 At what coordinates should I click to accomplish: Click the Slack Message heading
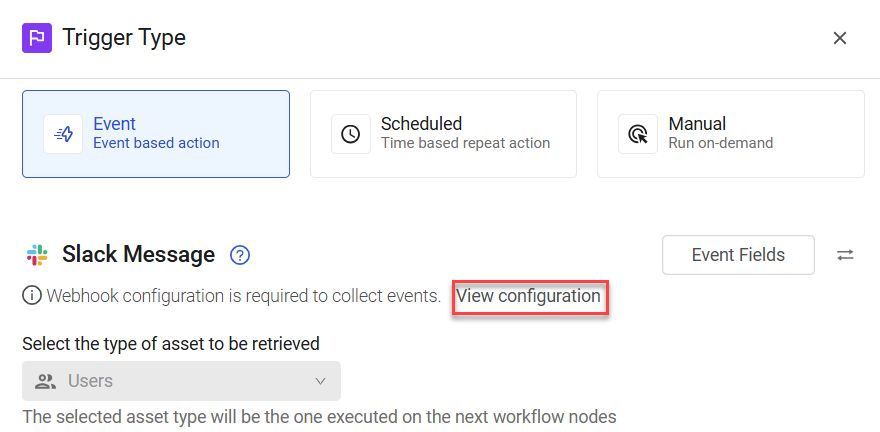tap(139, 255)
